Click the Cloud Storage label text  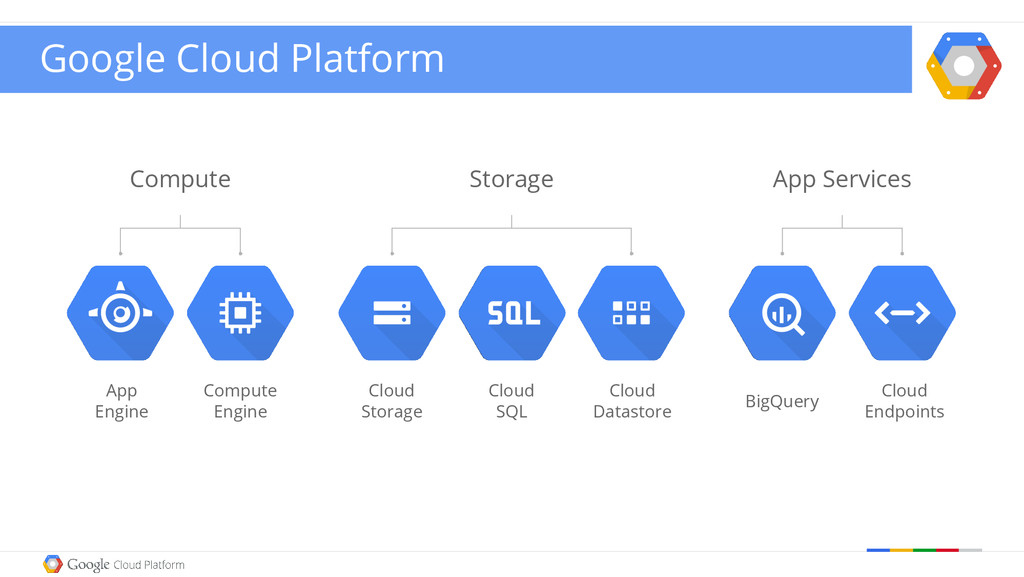coord(392,401)
